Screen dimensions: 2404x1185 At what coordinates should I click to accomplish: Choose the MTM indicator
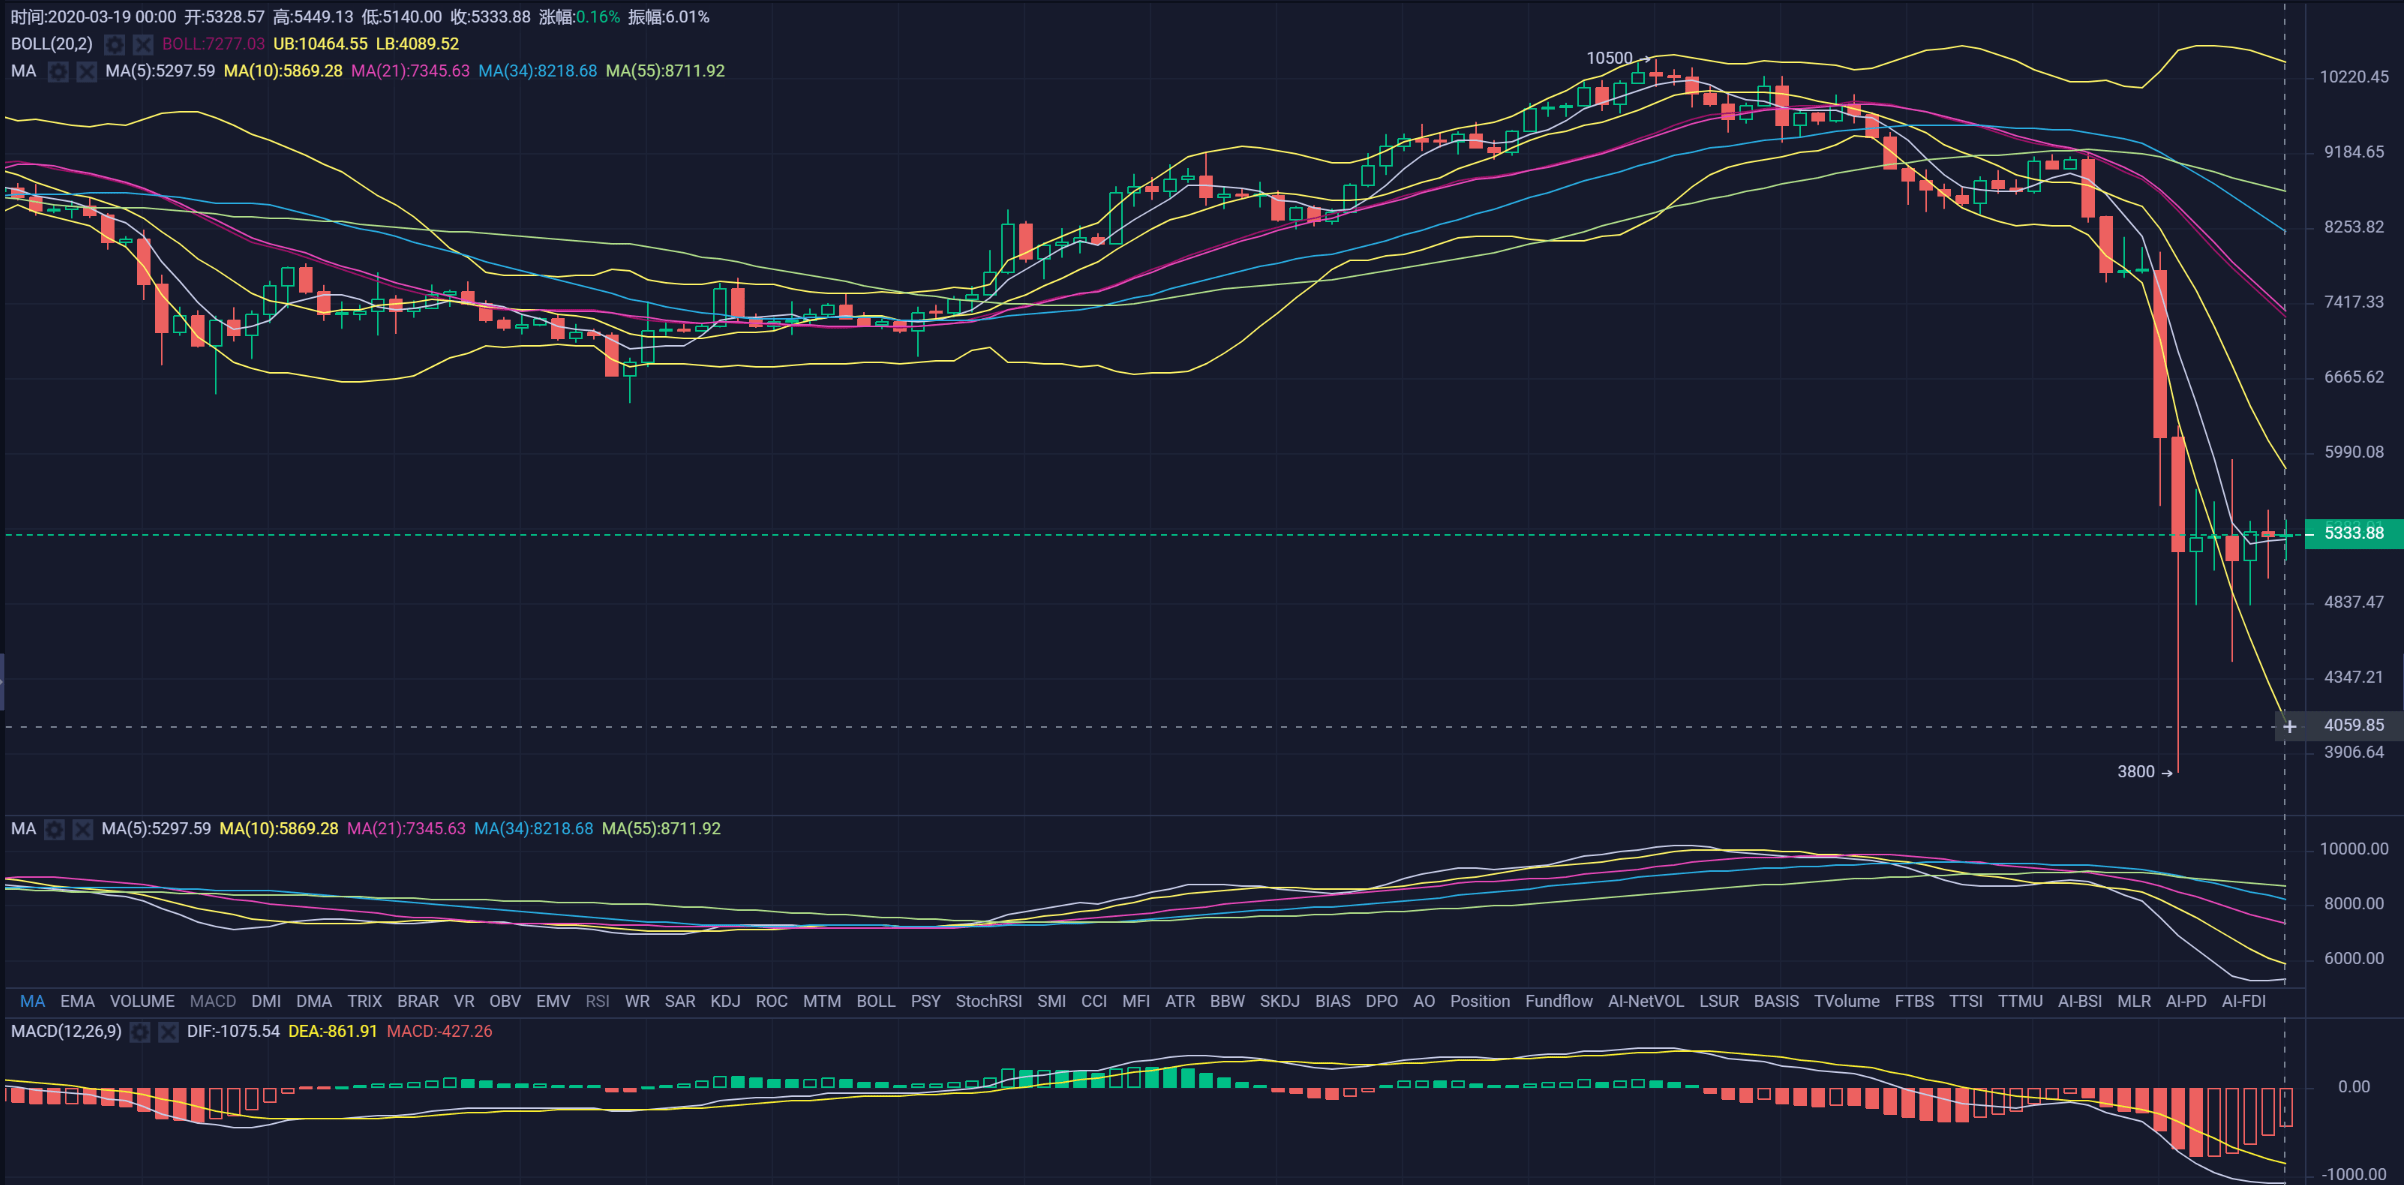tap(822, 1001)
